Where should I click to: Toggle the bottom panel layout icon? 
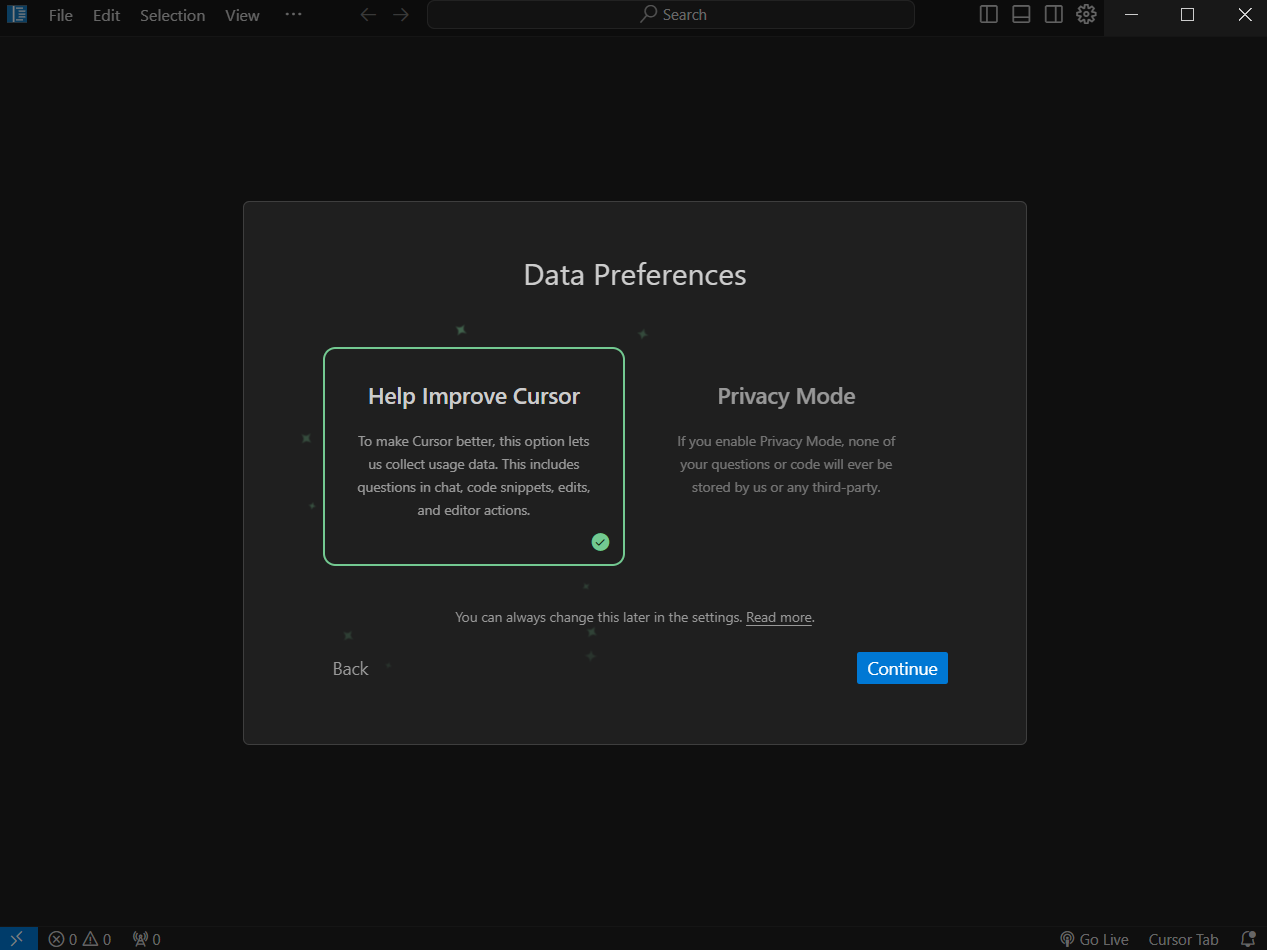click(x=1021, y=15)
